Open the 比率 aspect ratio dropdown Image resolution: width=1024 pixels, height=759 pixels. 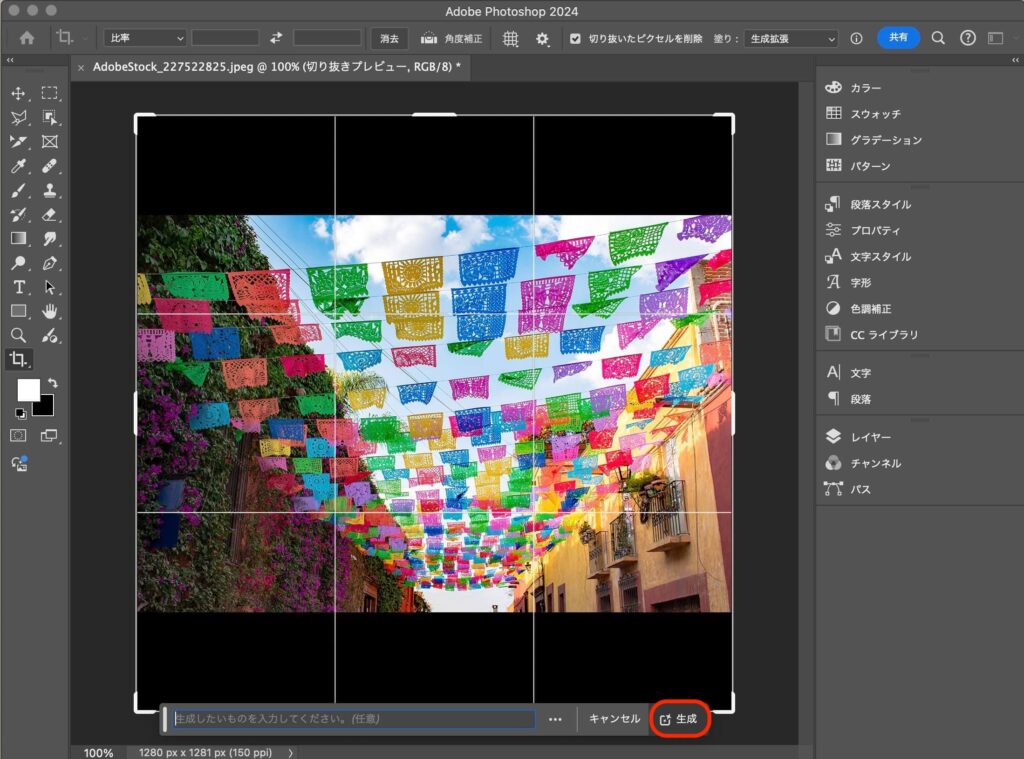[146, 38]
